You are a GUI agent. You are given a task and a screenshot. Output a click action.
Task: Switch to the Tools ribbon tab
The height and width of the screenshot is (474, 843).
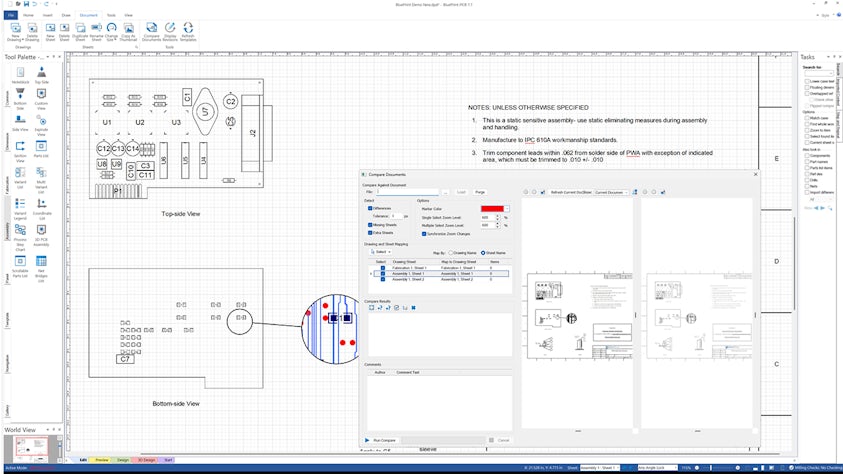pyautogui.click(x=110, y=16)
